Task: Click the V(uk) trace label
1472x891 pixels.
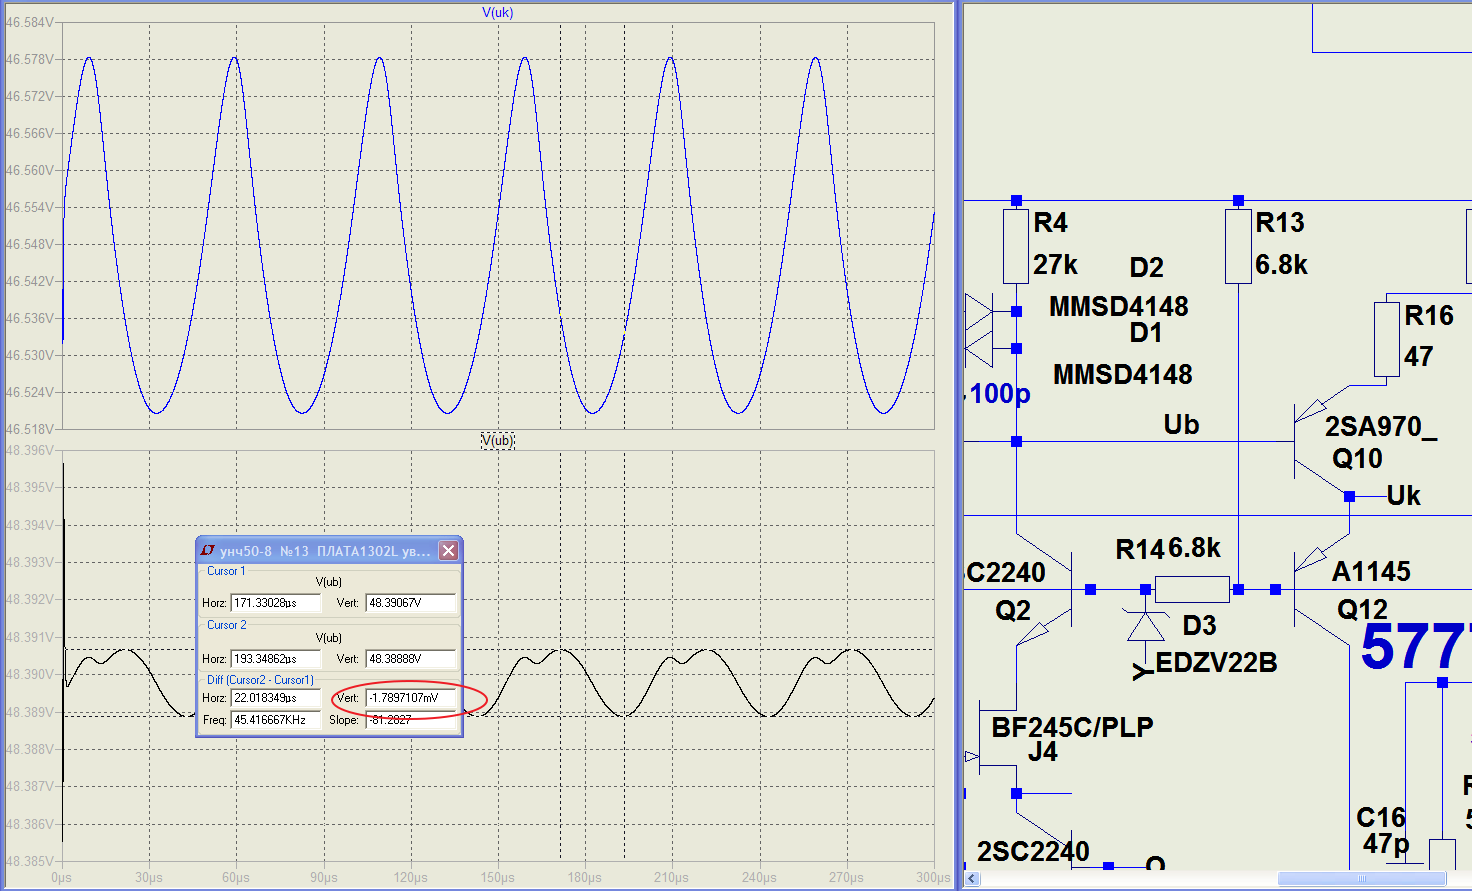Action: (497, 13)
